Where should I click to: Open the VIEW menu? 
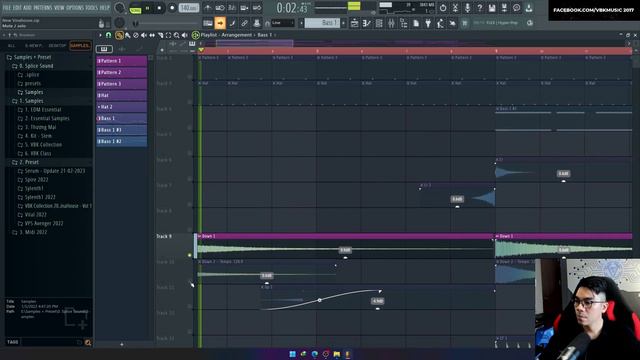point(59,8)
